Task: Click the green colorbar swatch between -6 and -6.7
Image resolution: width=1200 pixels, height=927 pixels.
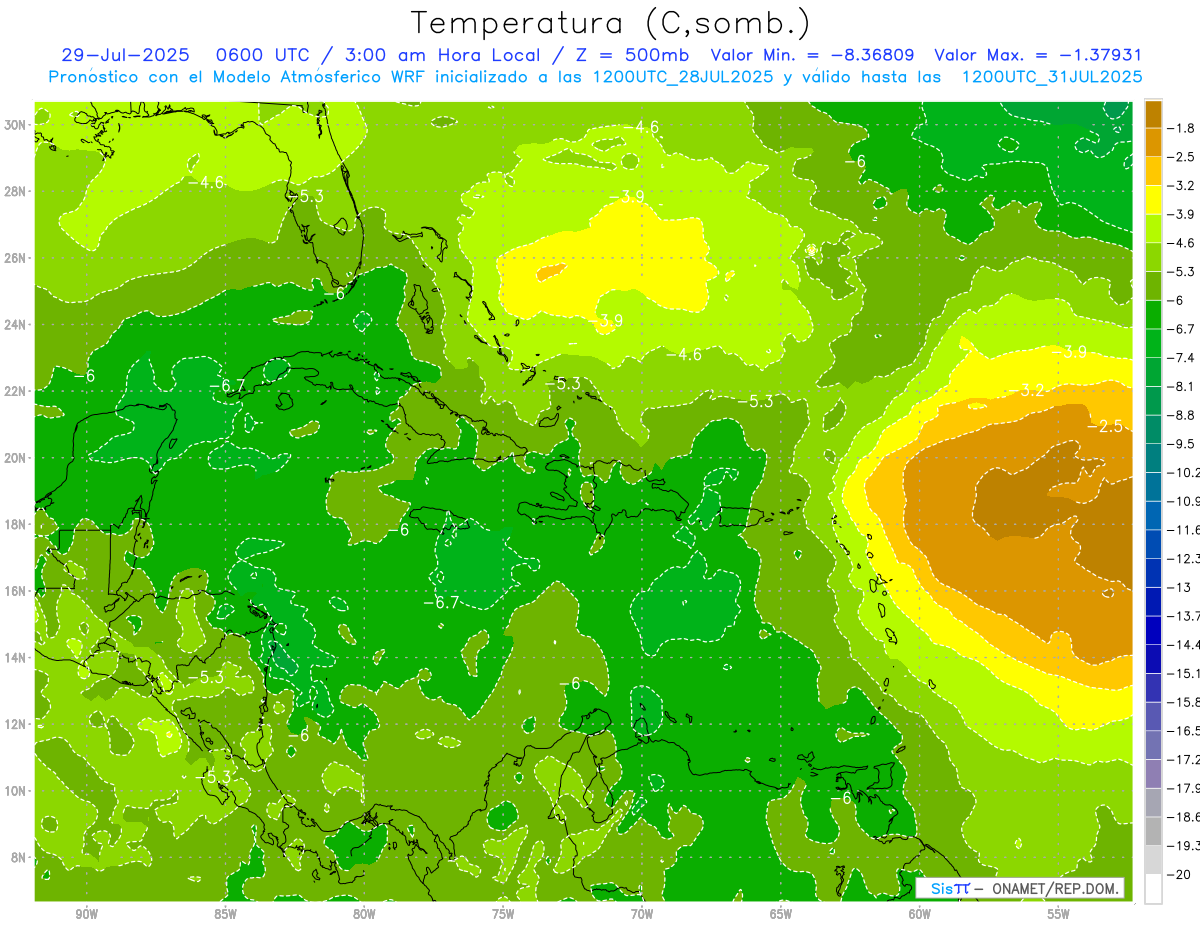Action: point(1153,314)
